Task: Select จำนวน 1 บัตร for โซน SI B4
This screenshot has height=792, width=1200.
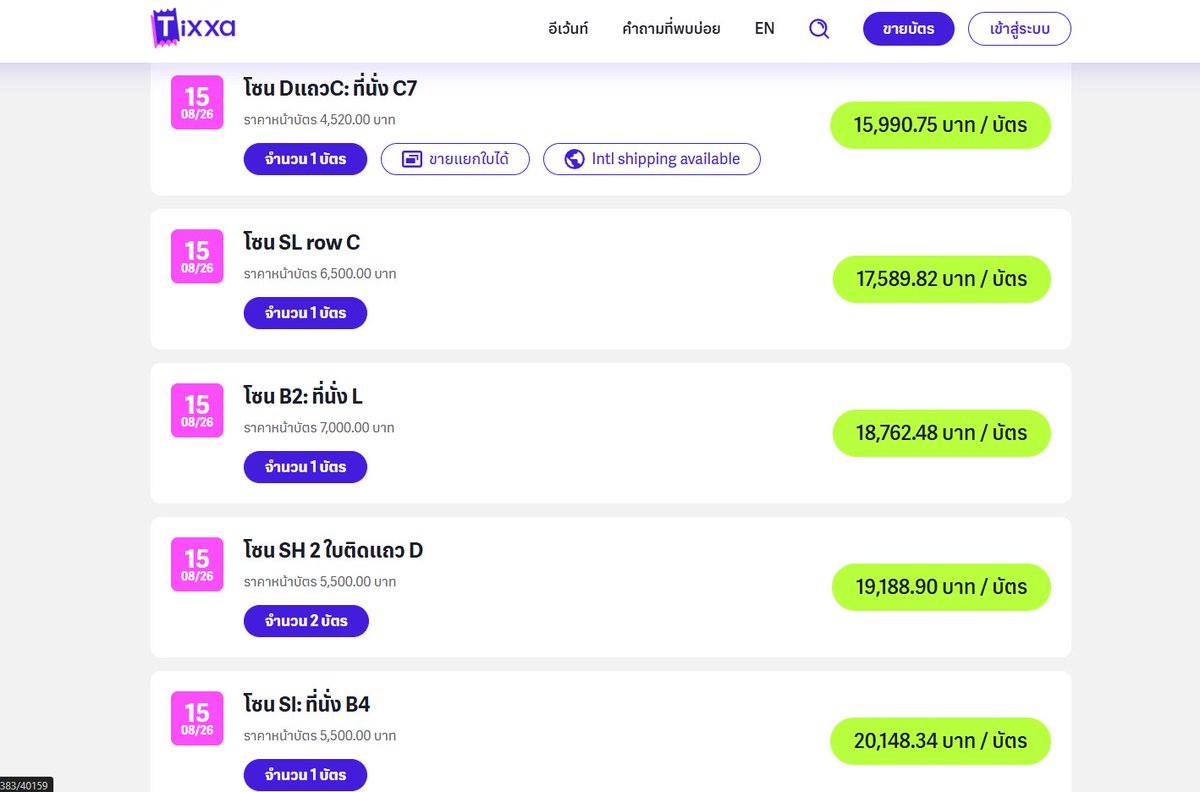Action: point(305,775)
